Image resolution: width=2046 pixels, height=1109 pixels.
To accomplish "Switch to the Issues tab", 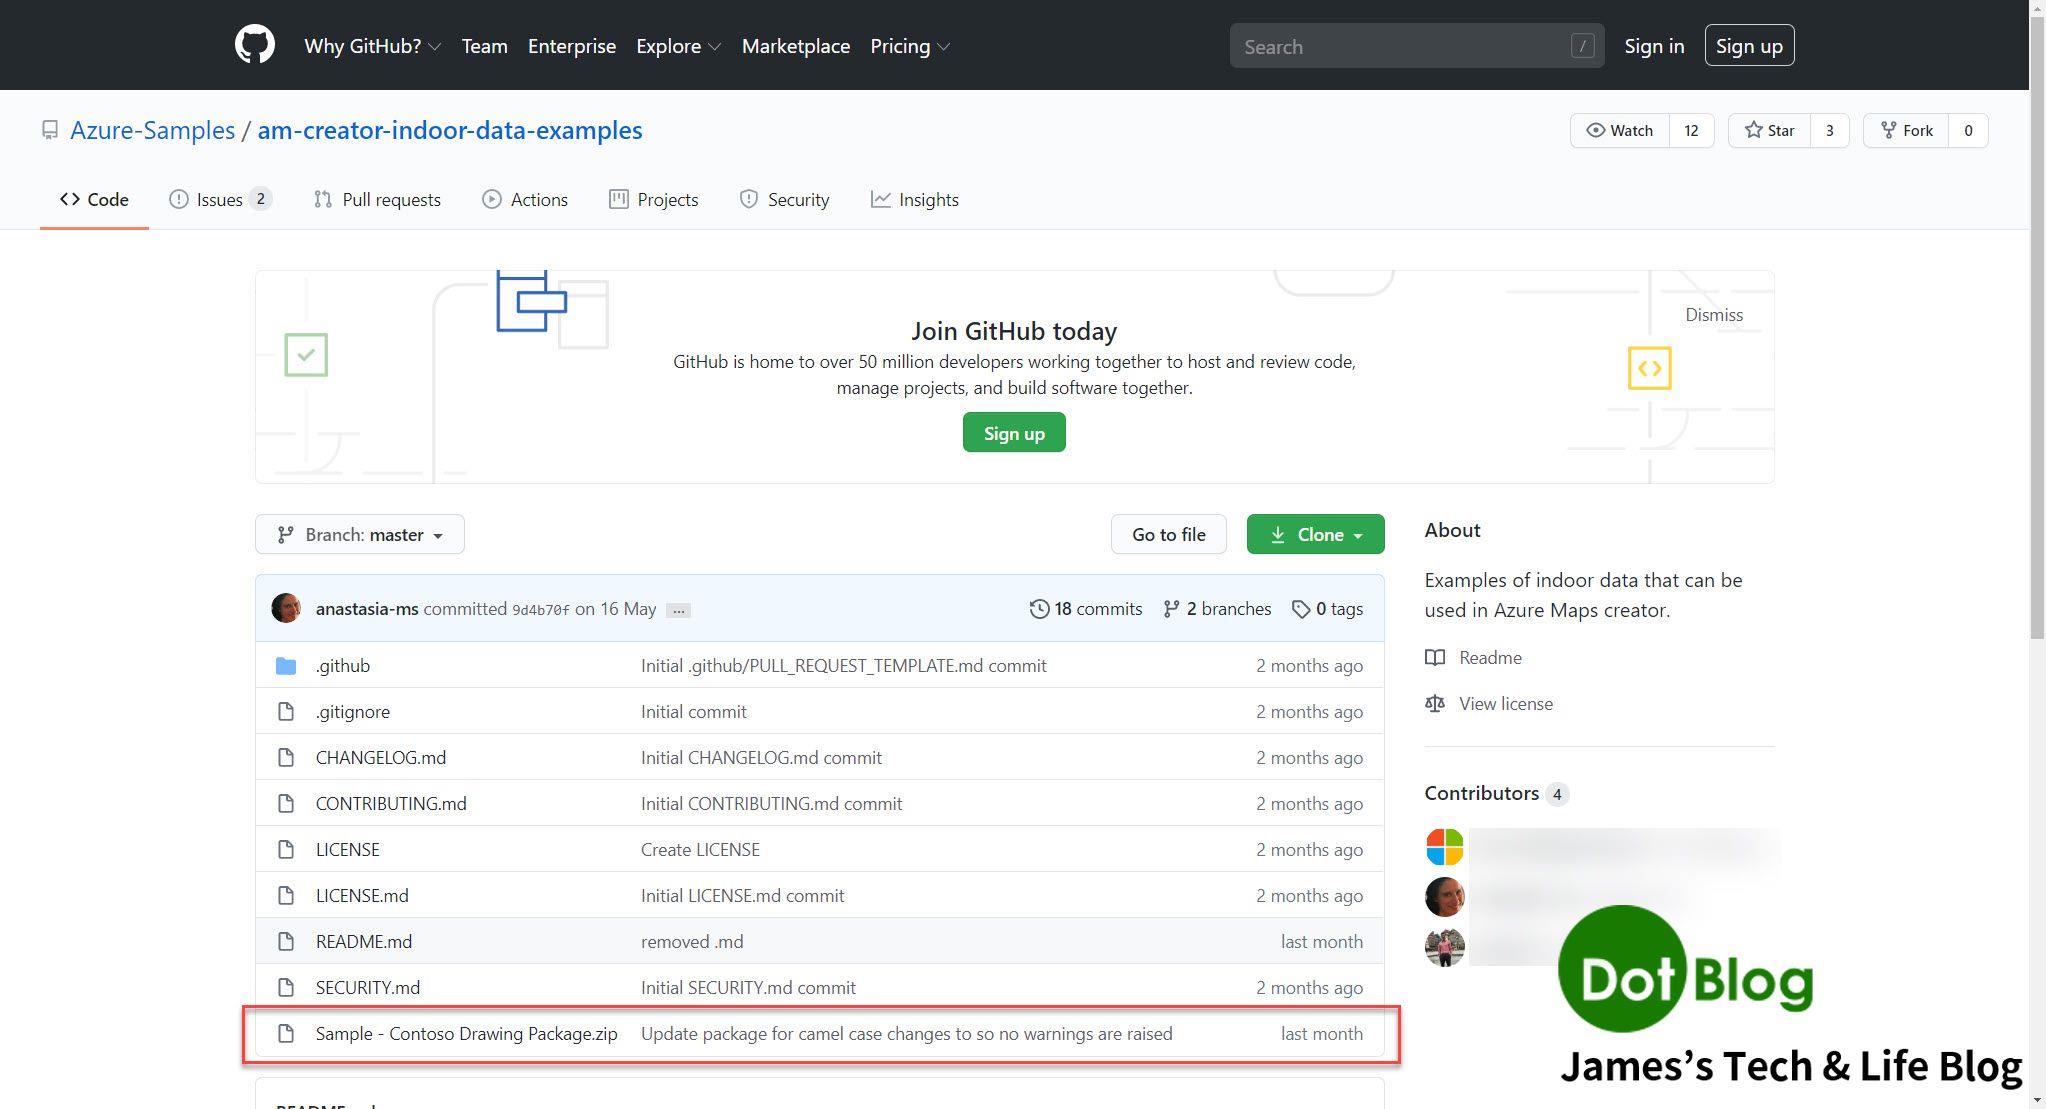I will coord(219,200).
